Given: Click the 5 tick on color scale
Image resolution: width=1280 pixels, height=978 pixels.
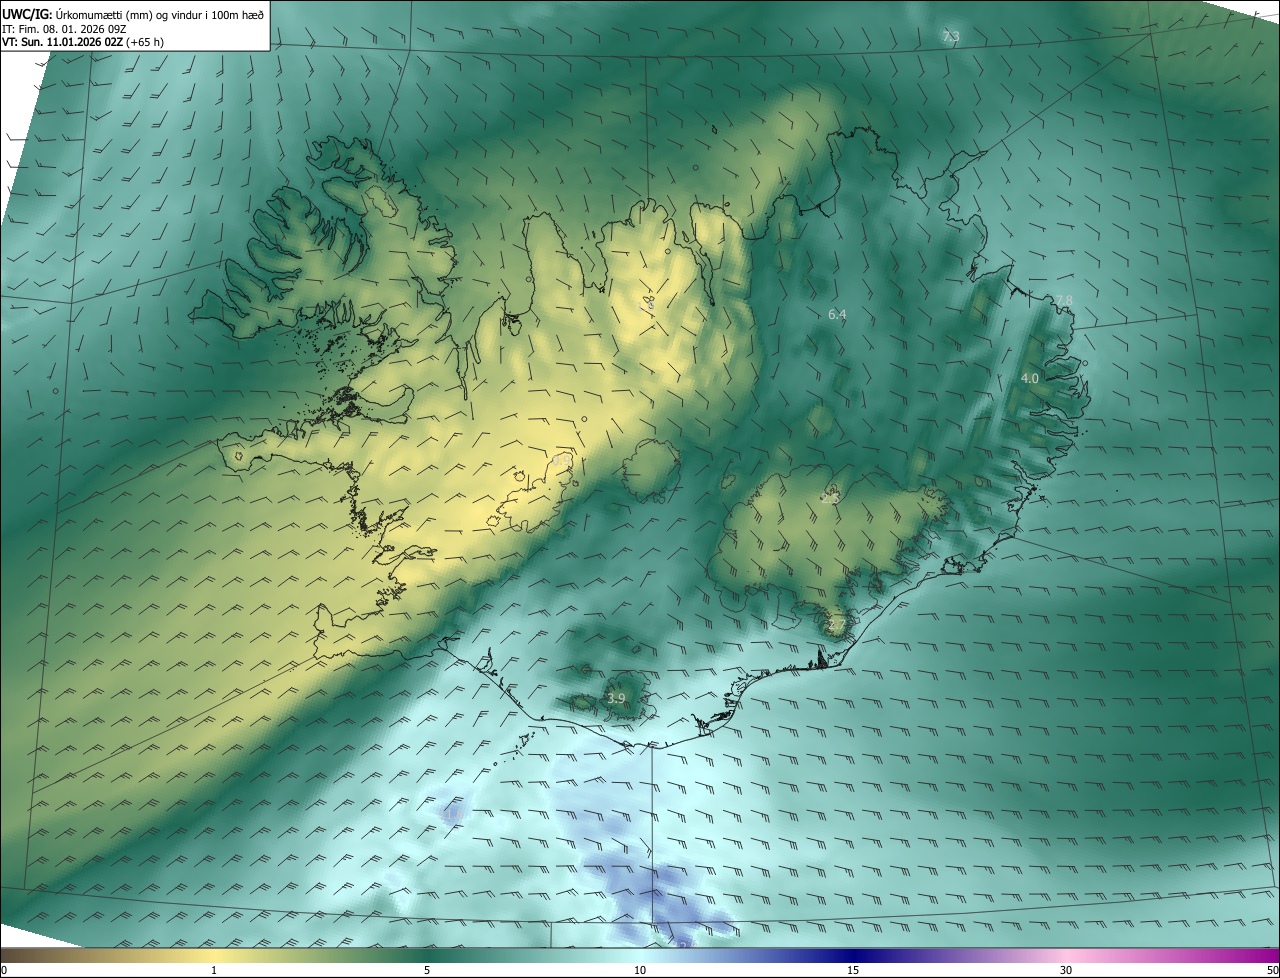Looking at the screenshot, I should point(427,971).
